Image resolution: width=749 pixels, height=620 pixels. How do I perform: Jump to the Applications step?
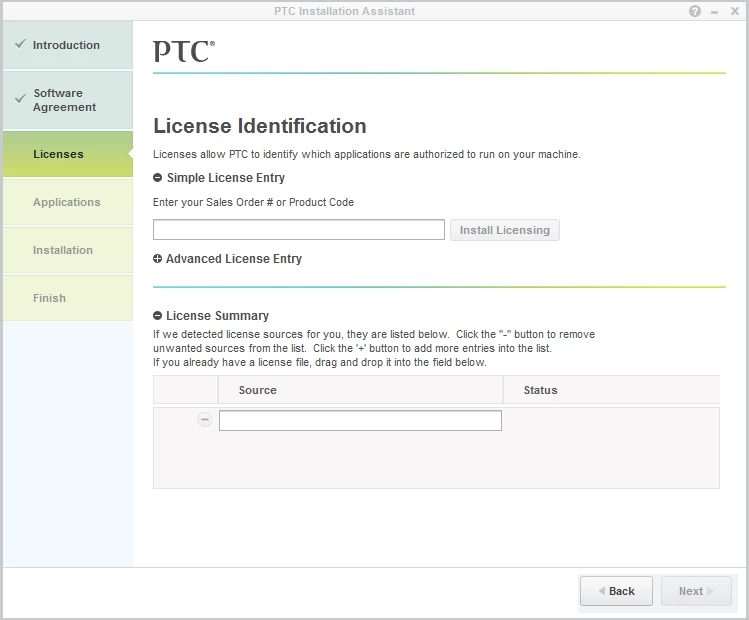point(68,202)
